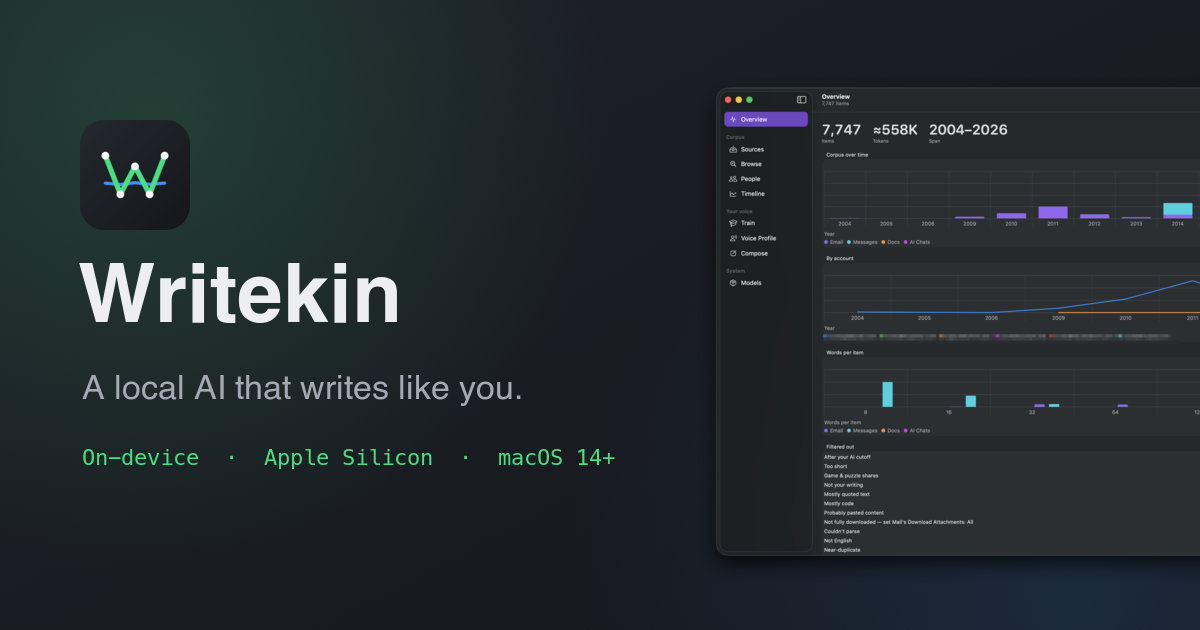Viewport: 1200px width, 630px height.
Task: Click the 'Apple Silicon' green label
Action: tap(348, 458)
